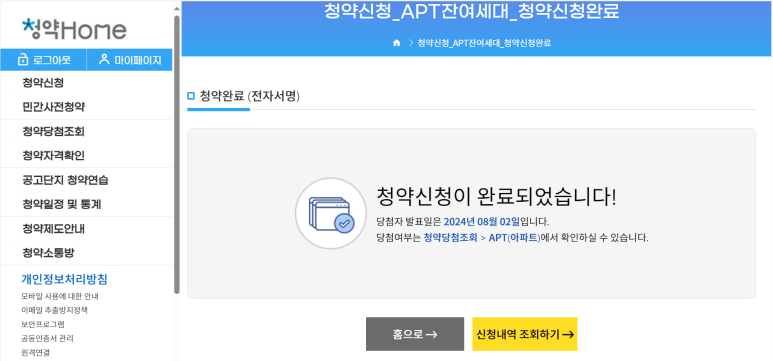Log out using 로그아웃 button
Viewport: 773px width, 361px height.
pos(43,60)
